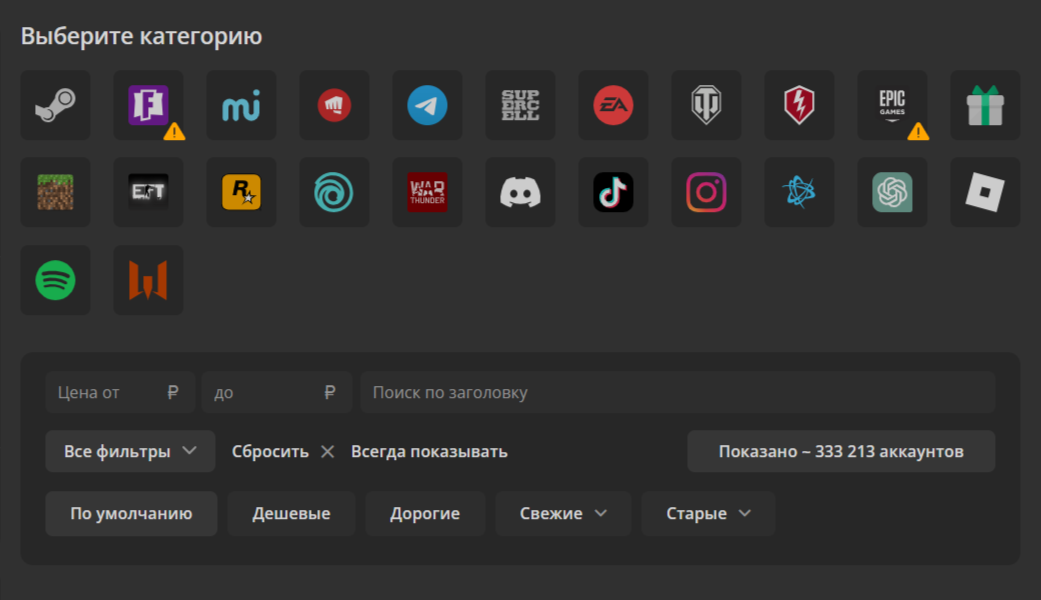Expand the Все фильтры dropdown
Viewport: 1041px width, 600px height.
[130, 451]
